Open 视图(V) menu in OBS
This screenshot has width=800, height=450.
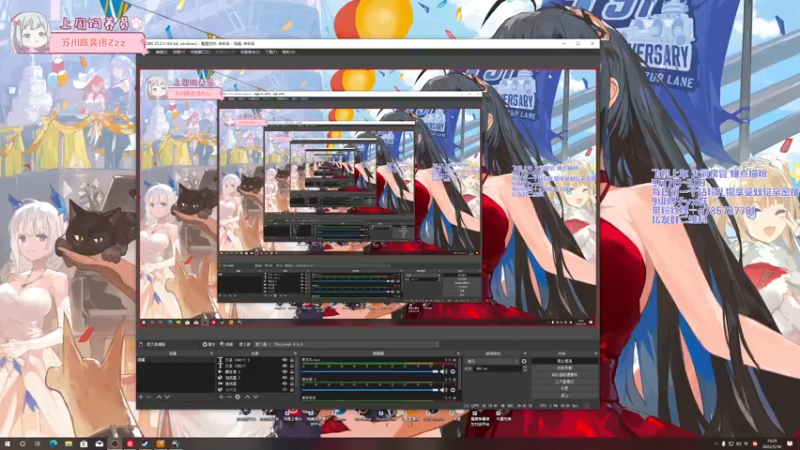[x=179, y=52]
